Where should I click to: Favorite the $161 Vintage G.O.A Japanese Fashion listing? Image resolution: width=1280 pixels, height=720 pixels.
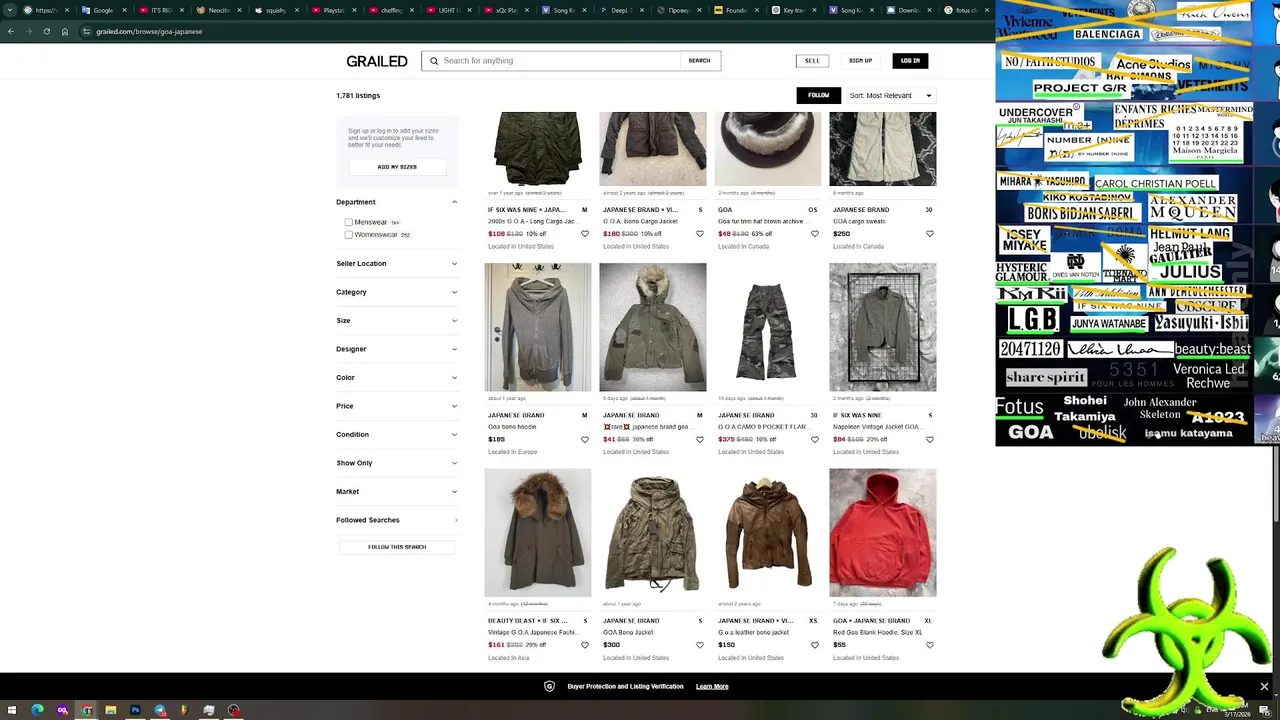point(585,645)
